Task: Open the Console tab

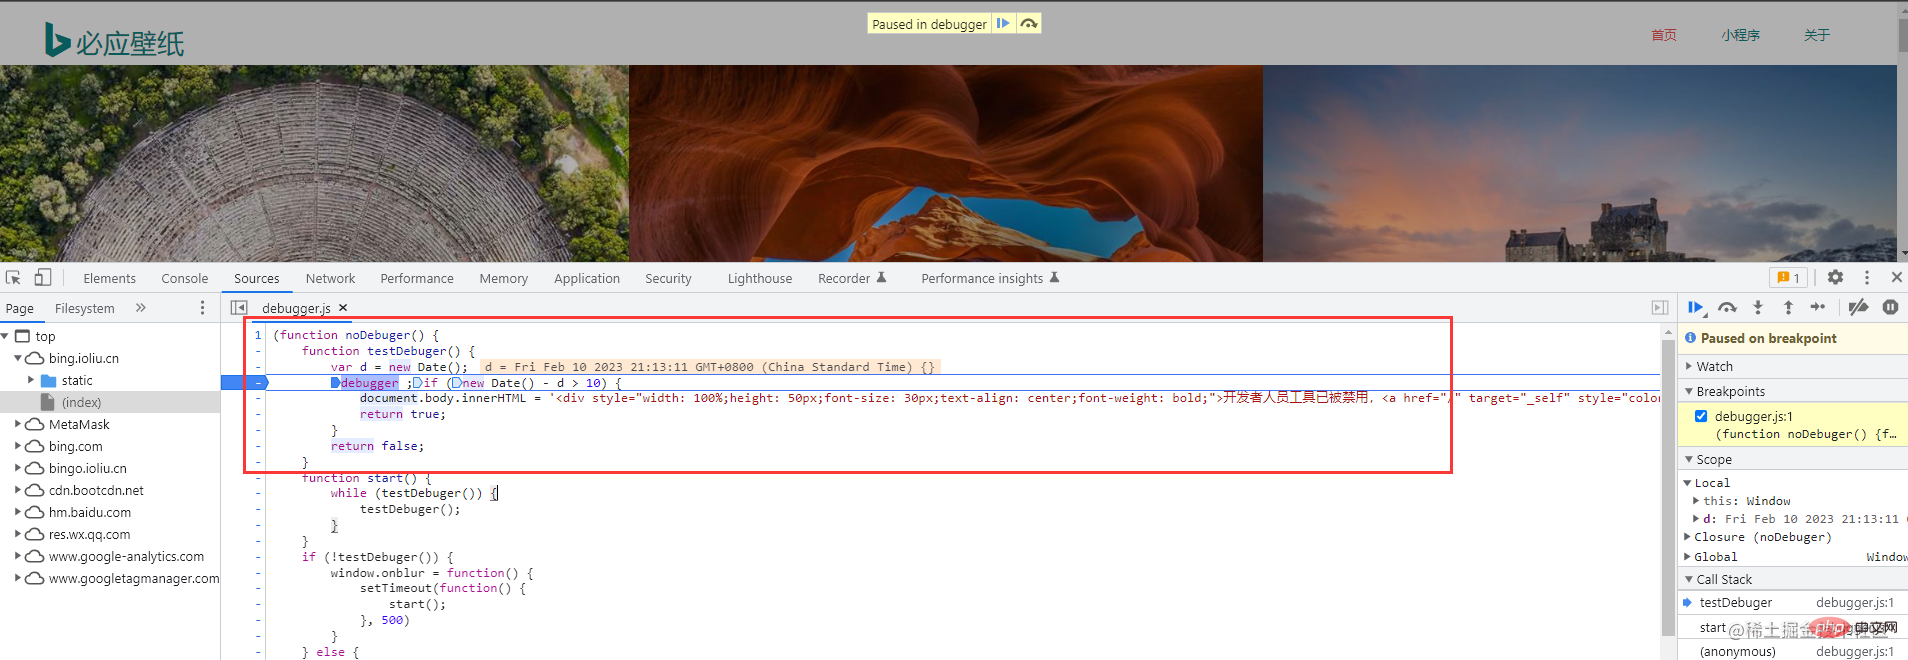Action: (x=185, y=279)
